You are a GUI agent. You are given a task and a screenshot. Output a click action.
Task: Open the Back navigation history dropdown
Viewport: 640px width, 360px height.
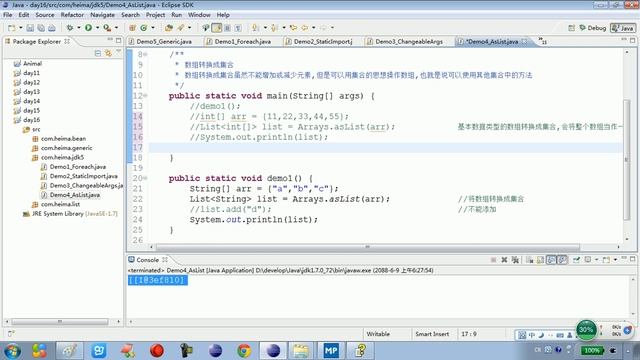point(313,28)
